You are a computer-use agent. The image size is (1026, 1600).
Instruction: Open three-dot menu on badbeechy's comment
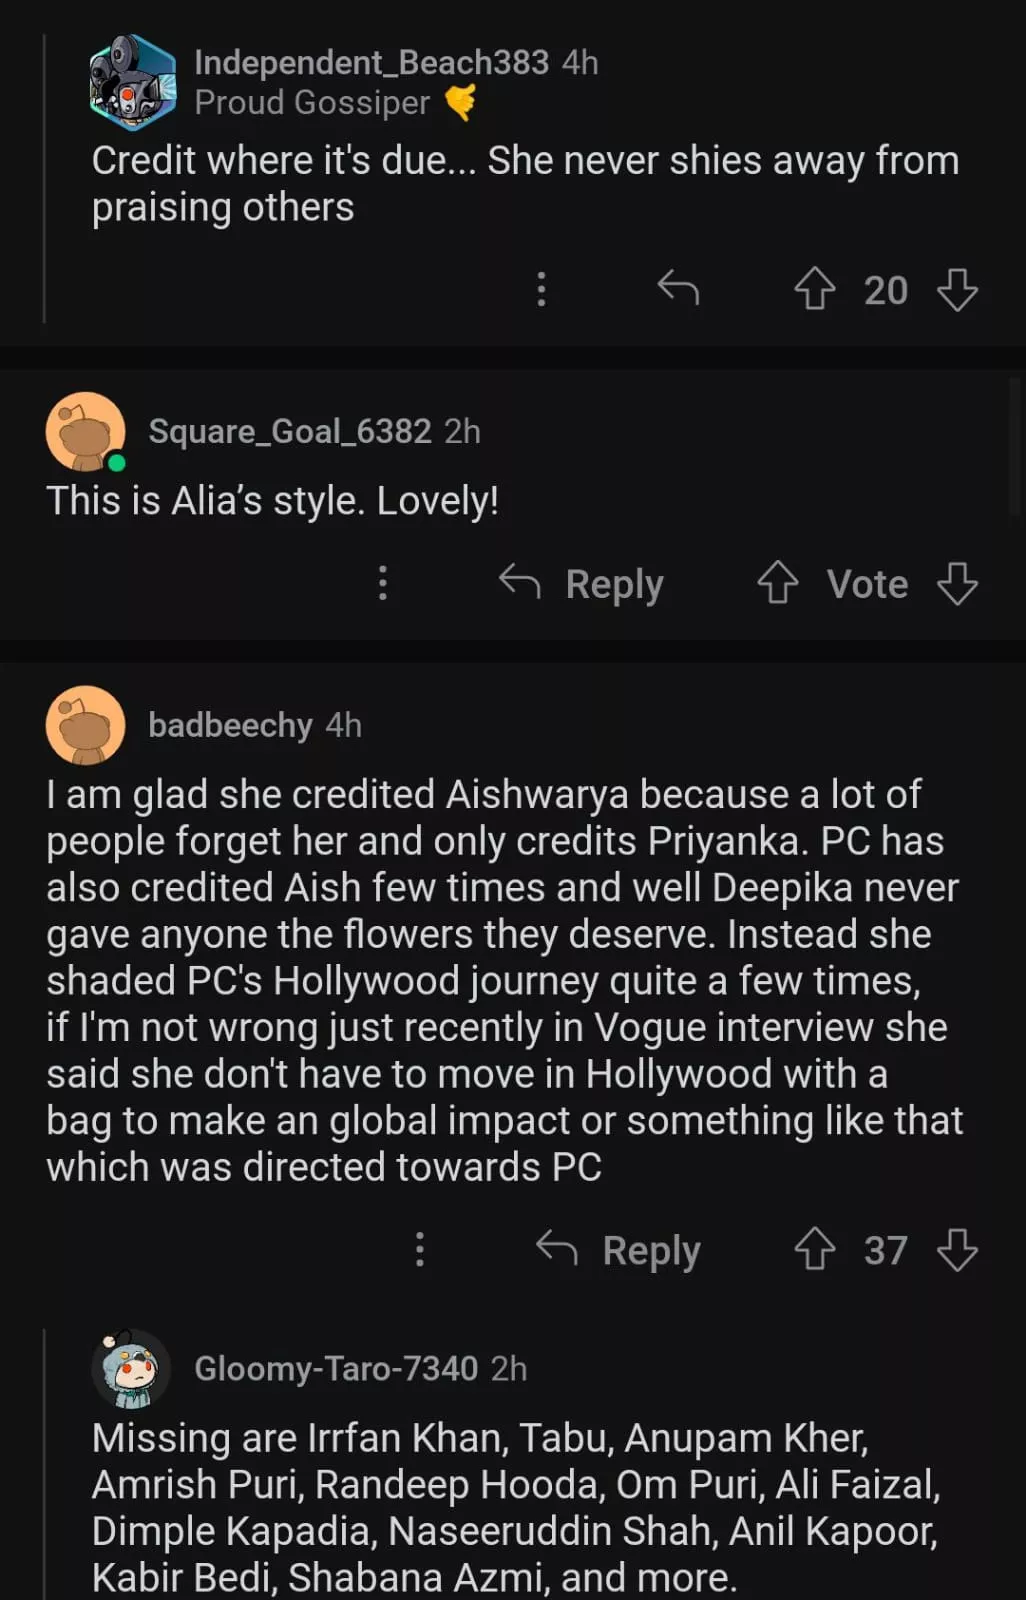tap(420, 1250)
